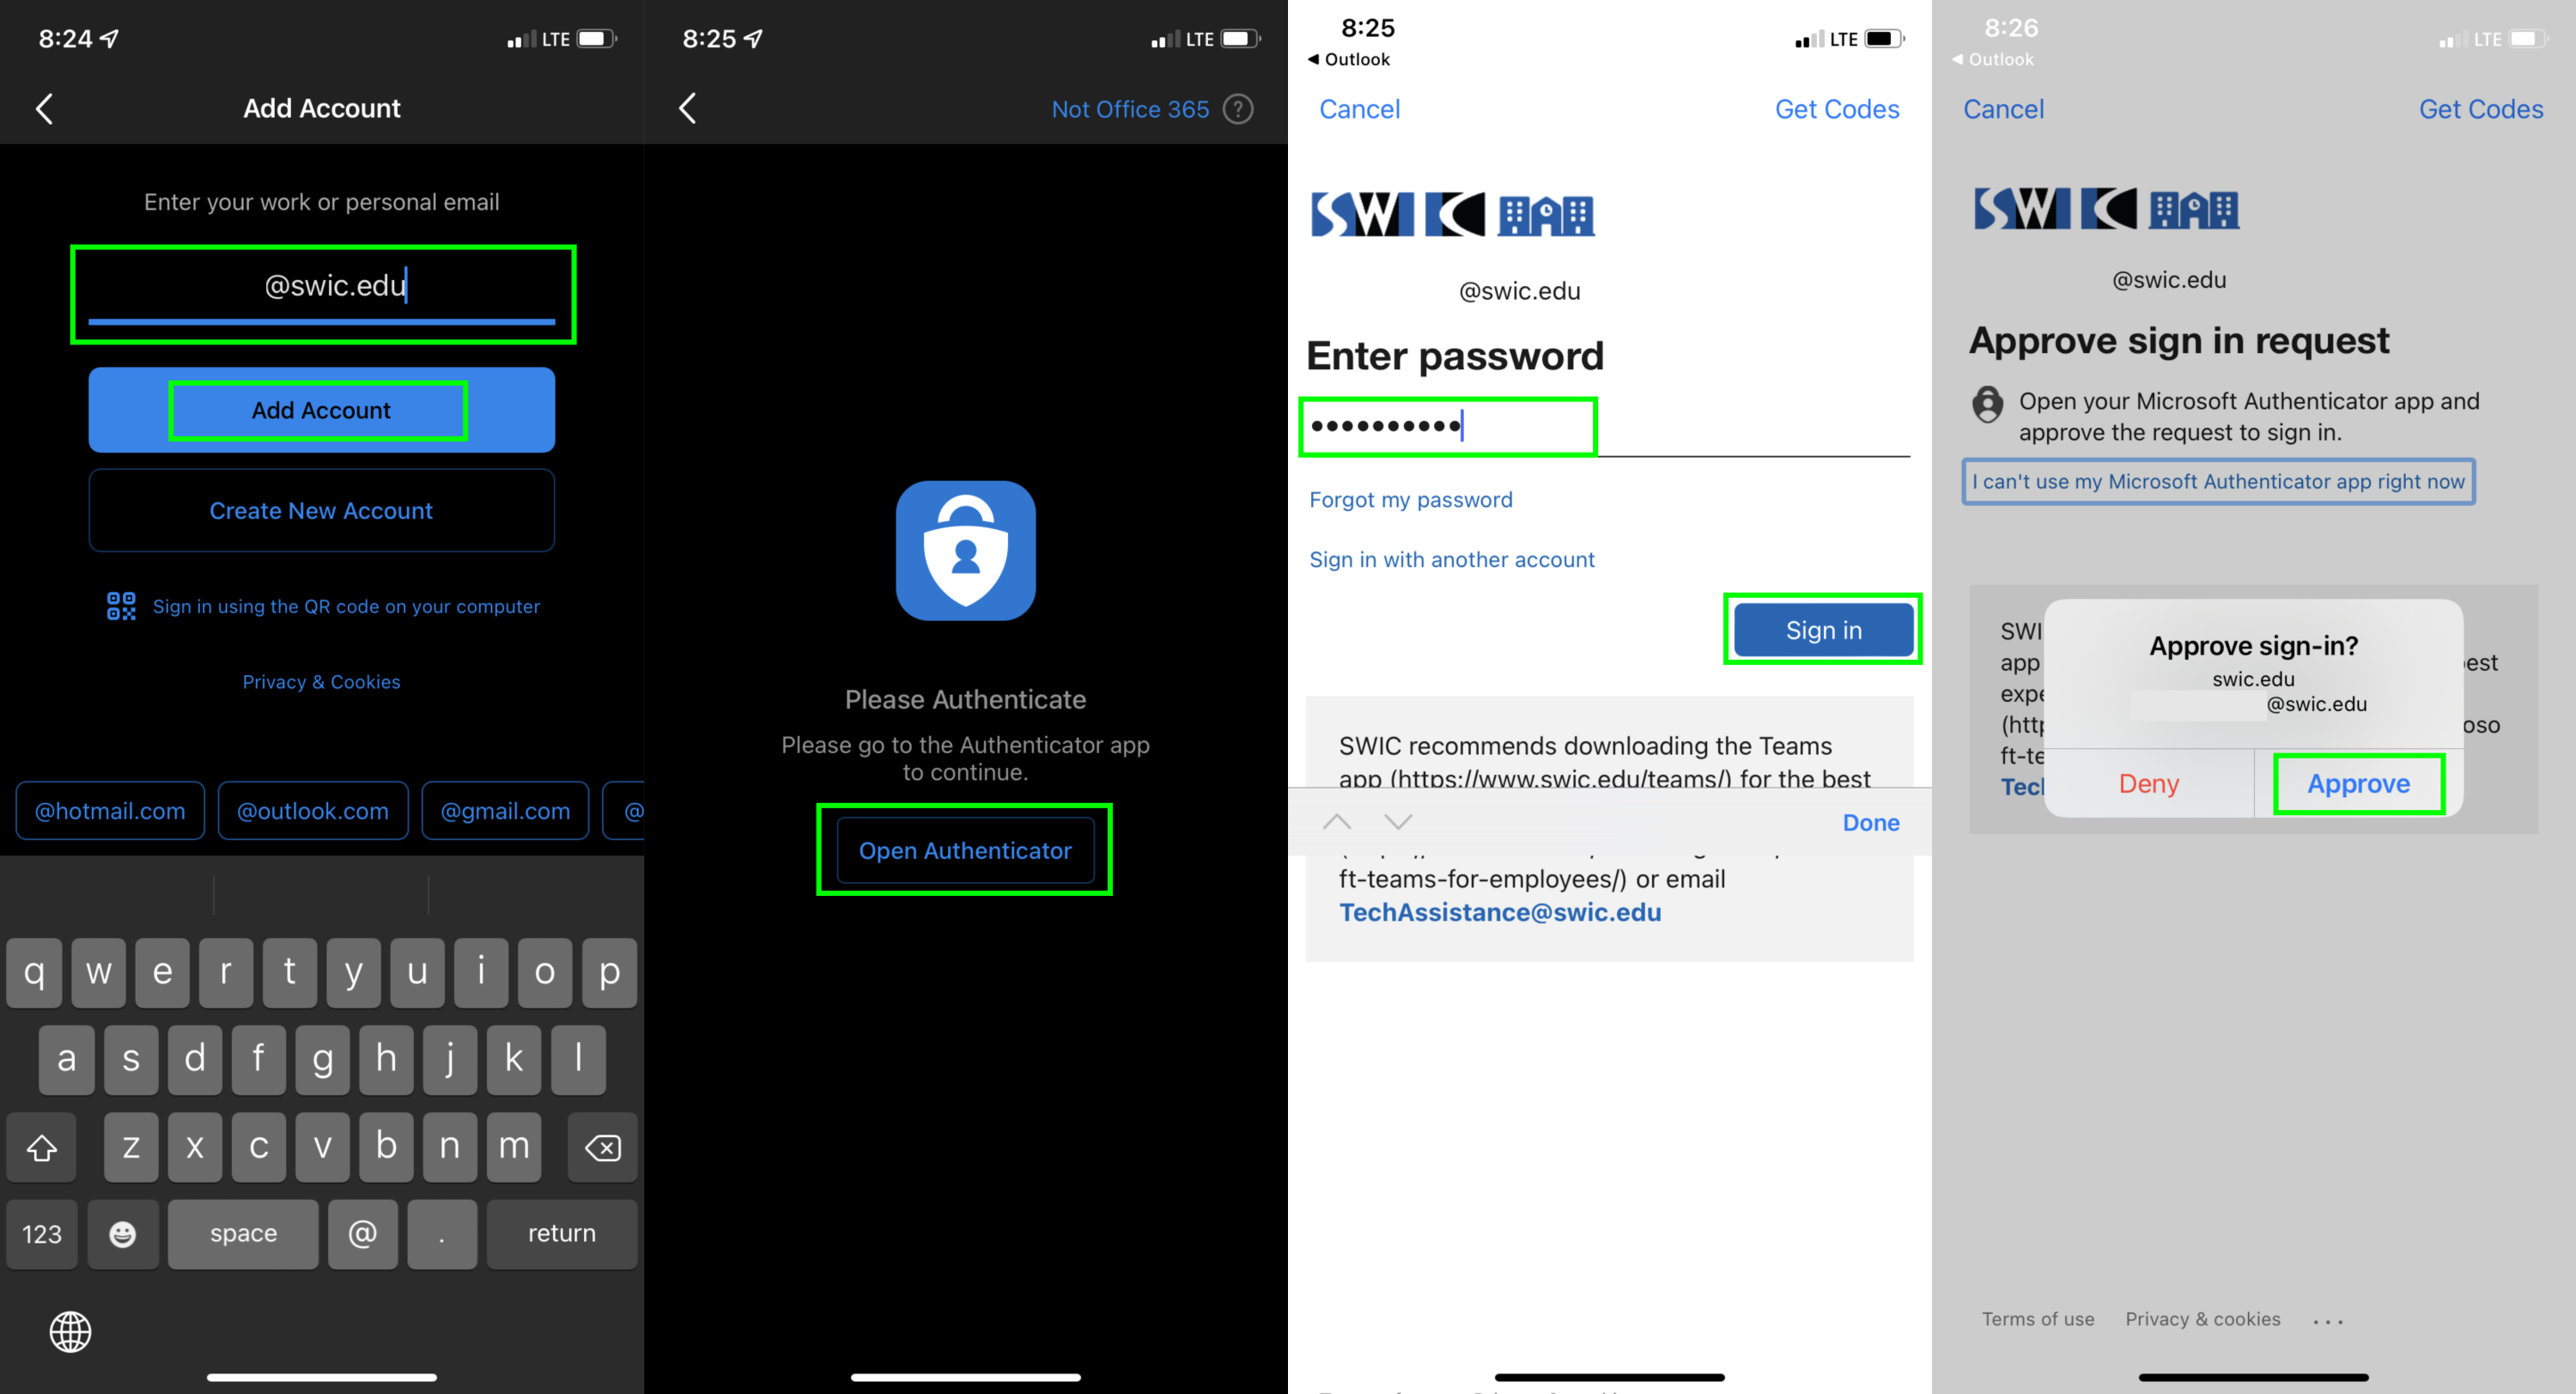The width and height of the screenshot is (2576, 1394).
Task: Tap the @swic.edu email input field
Action: (x=323, y=285)
